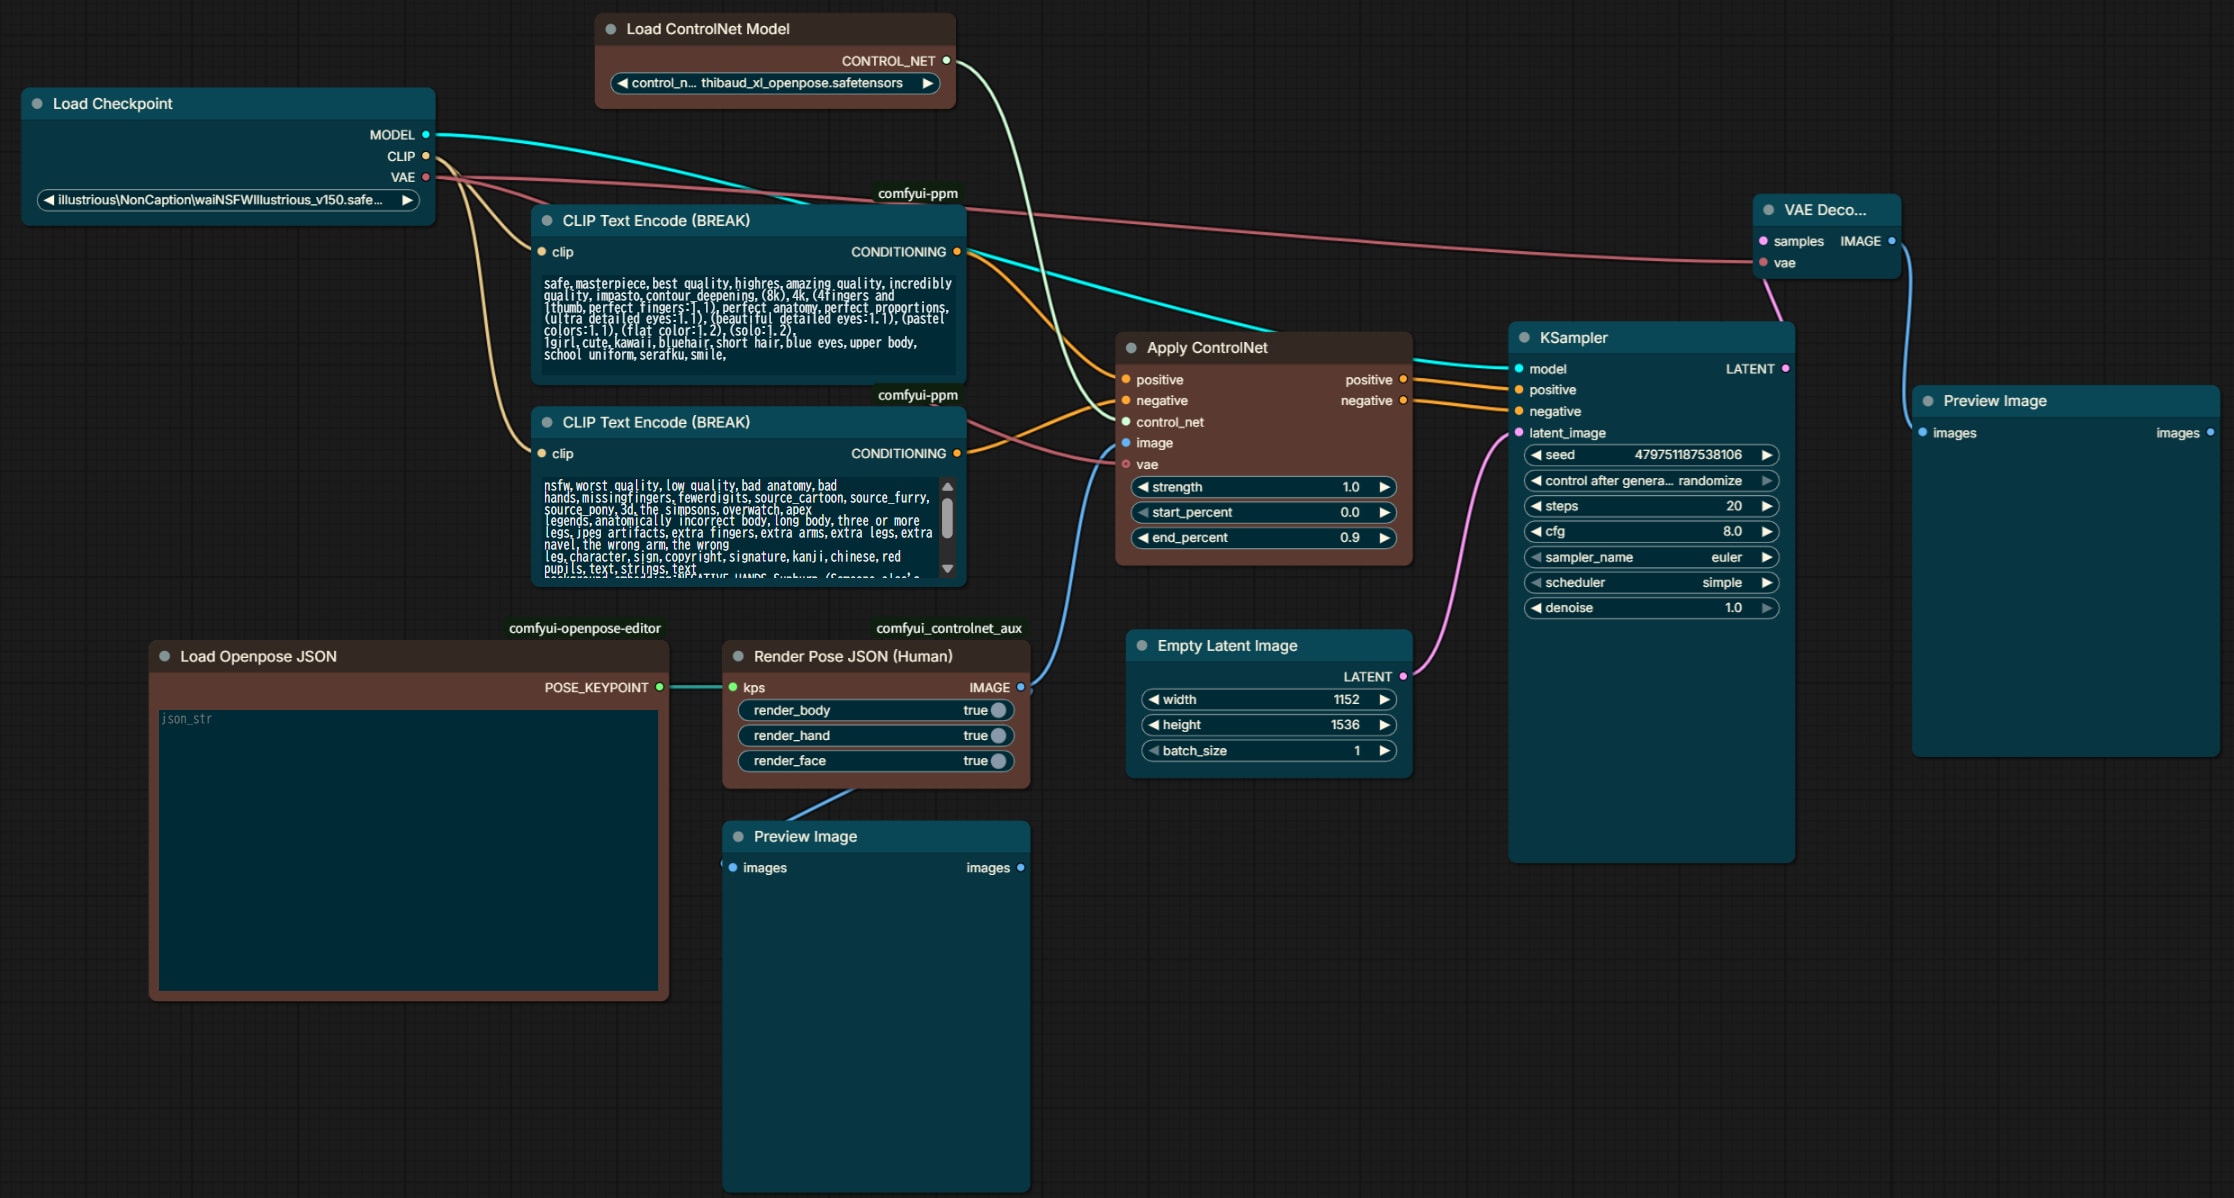The width and height of the screenshot is (2234, 1198).
Task: Decrease end_percent value with left arrow
Action: pyautogui.click(x=1142, y=538)
